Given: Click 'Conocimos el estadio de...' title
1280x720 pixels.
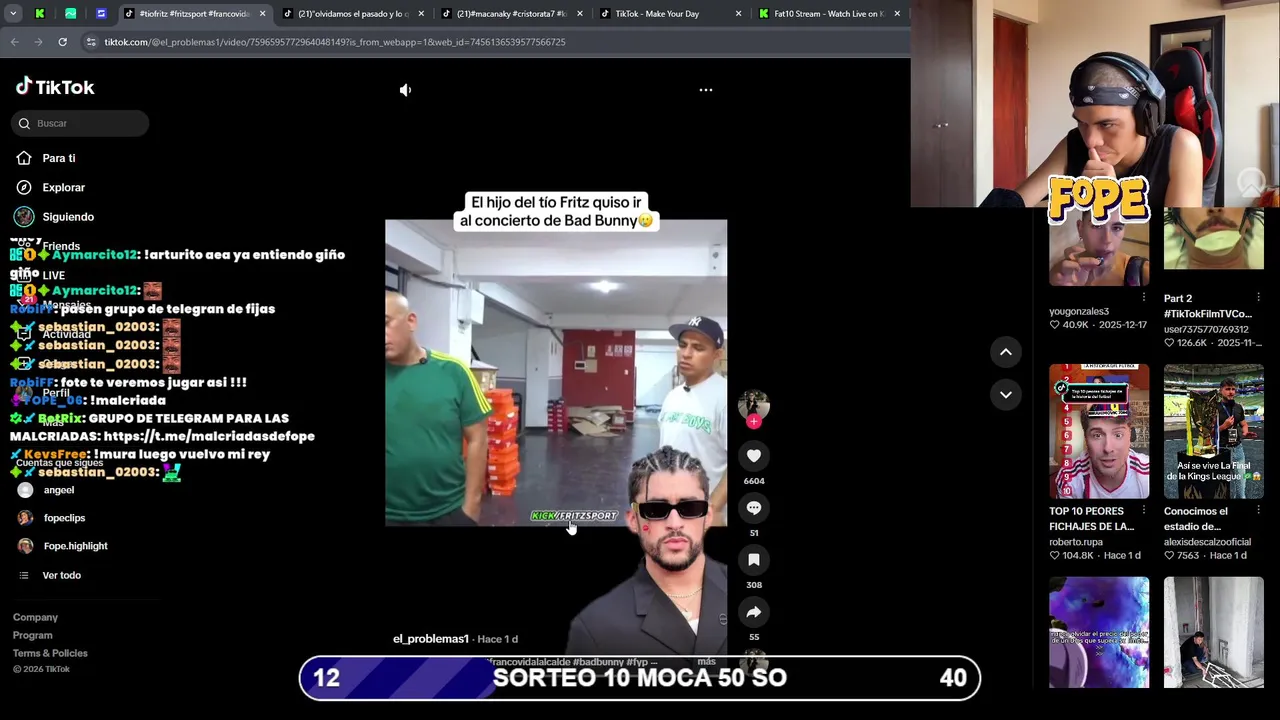Looking at the screenshot, I should click(1196, 518).
